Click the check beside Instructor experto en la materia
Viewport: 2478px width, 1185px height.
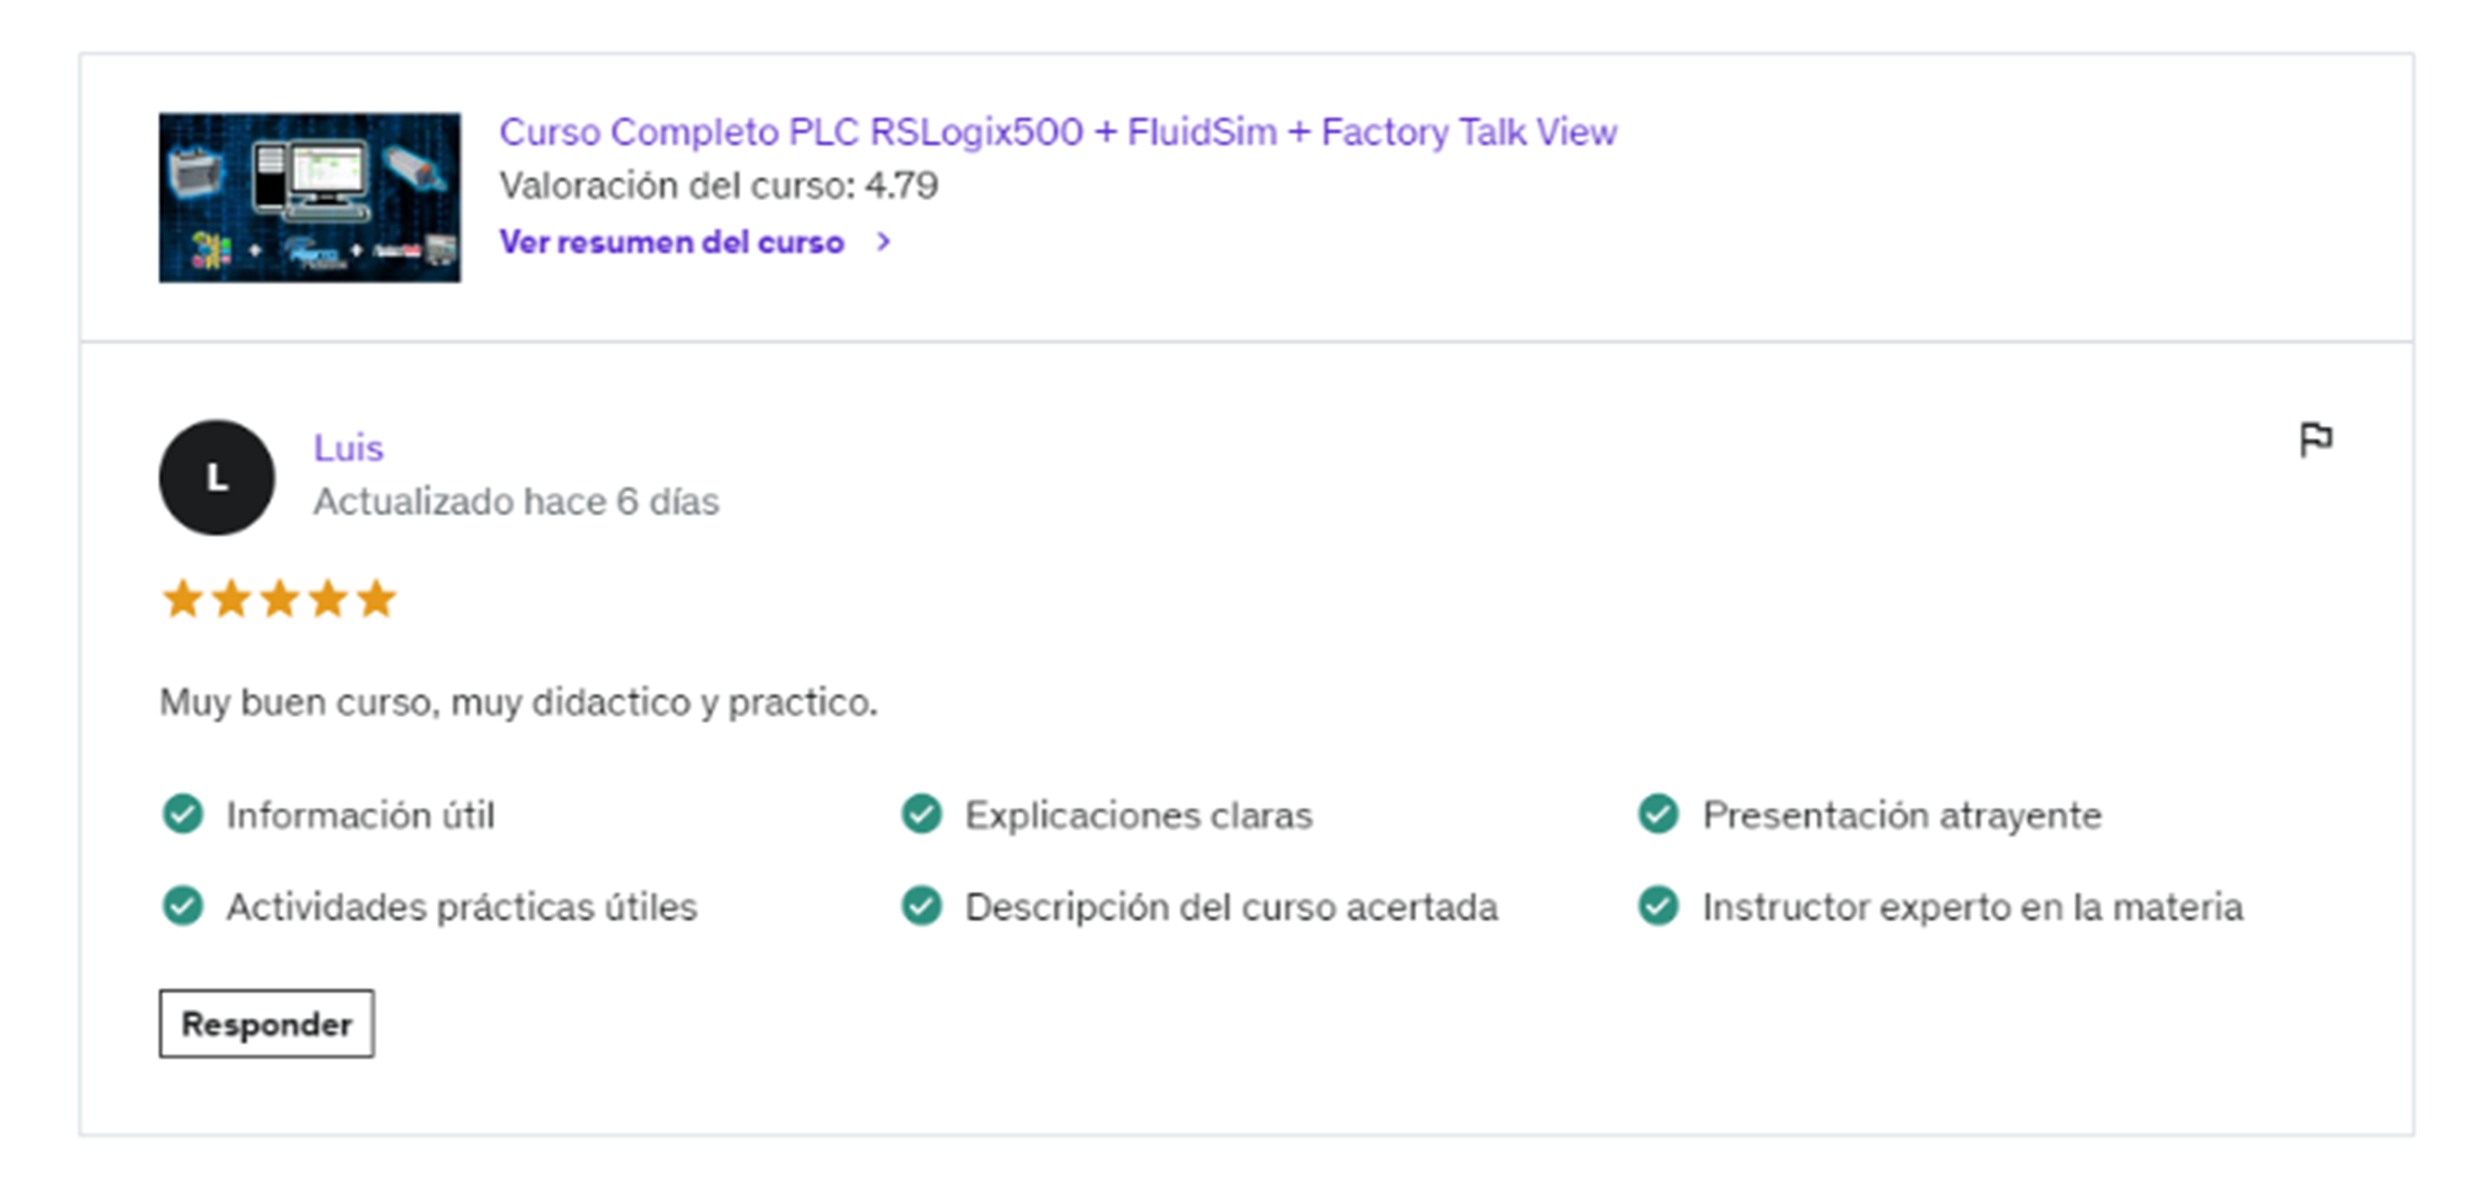click(x=1657, y=906)
